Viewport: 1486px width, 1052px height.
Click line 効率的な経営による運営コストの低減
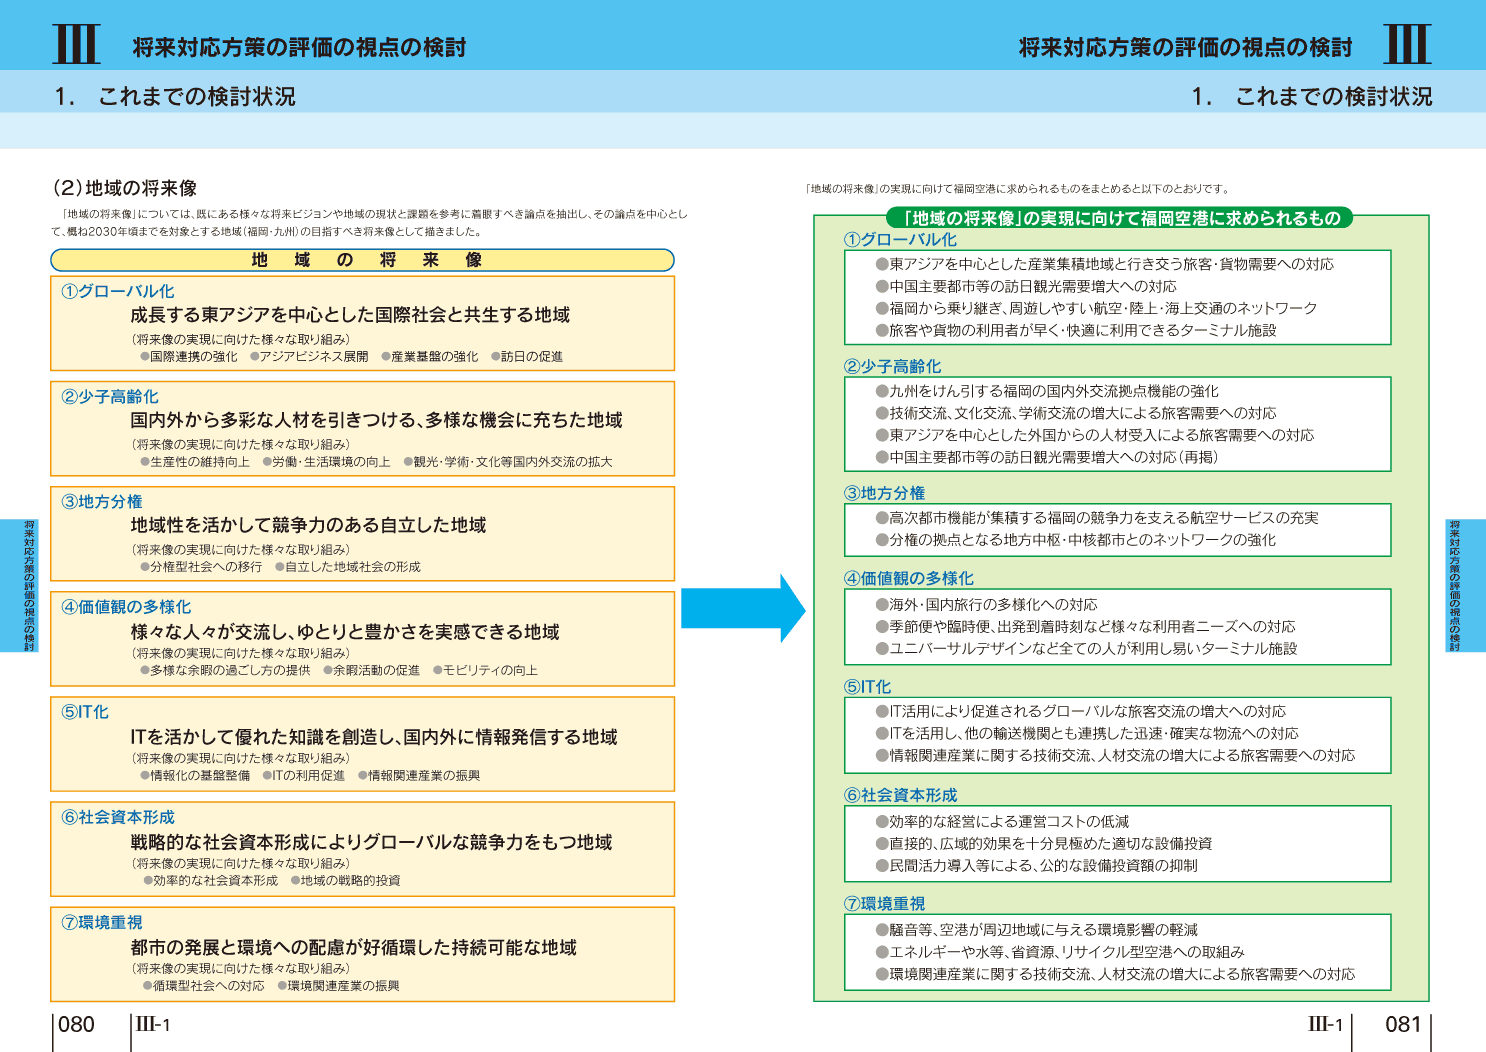[1002, 821]
